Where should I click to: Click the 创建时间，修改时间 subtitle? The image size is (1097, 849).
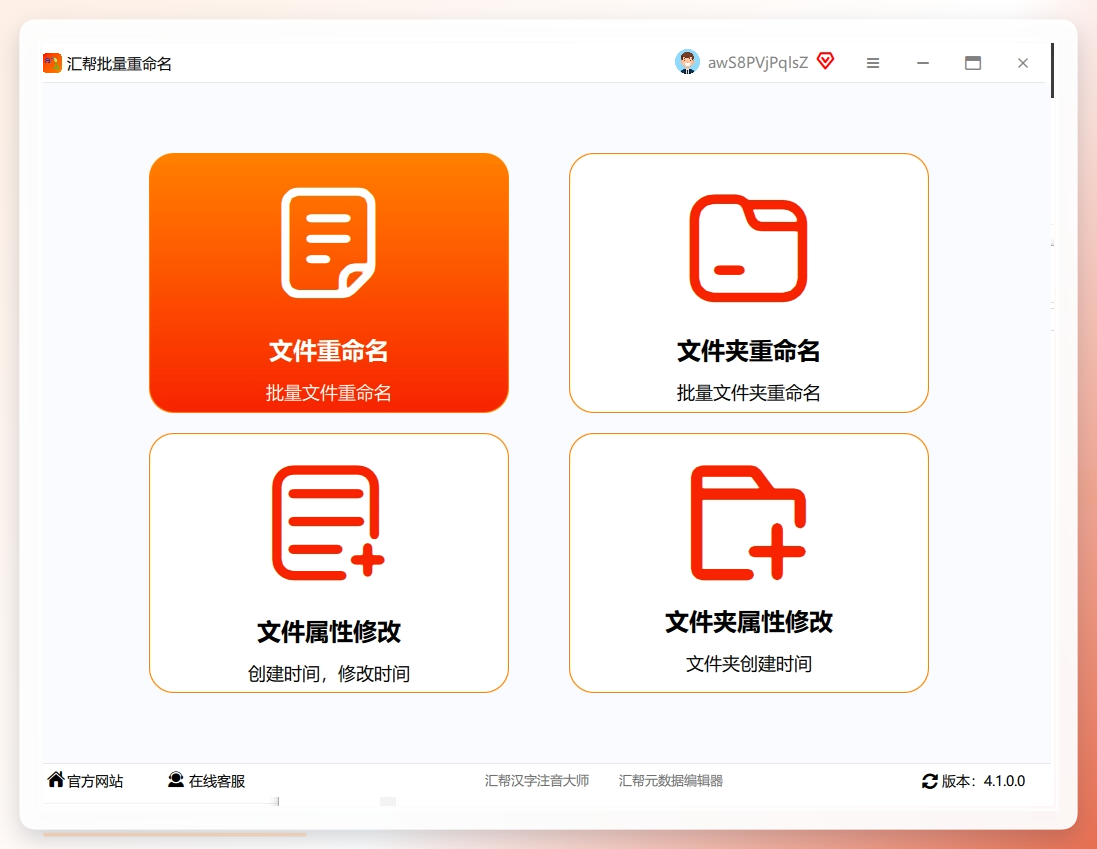click(329, 673)
